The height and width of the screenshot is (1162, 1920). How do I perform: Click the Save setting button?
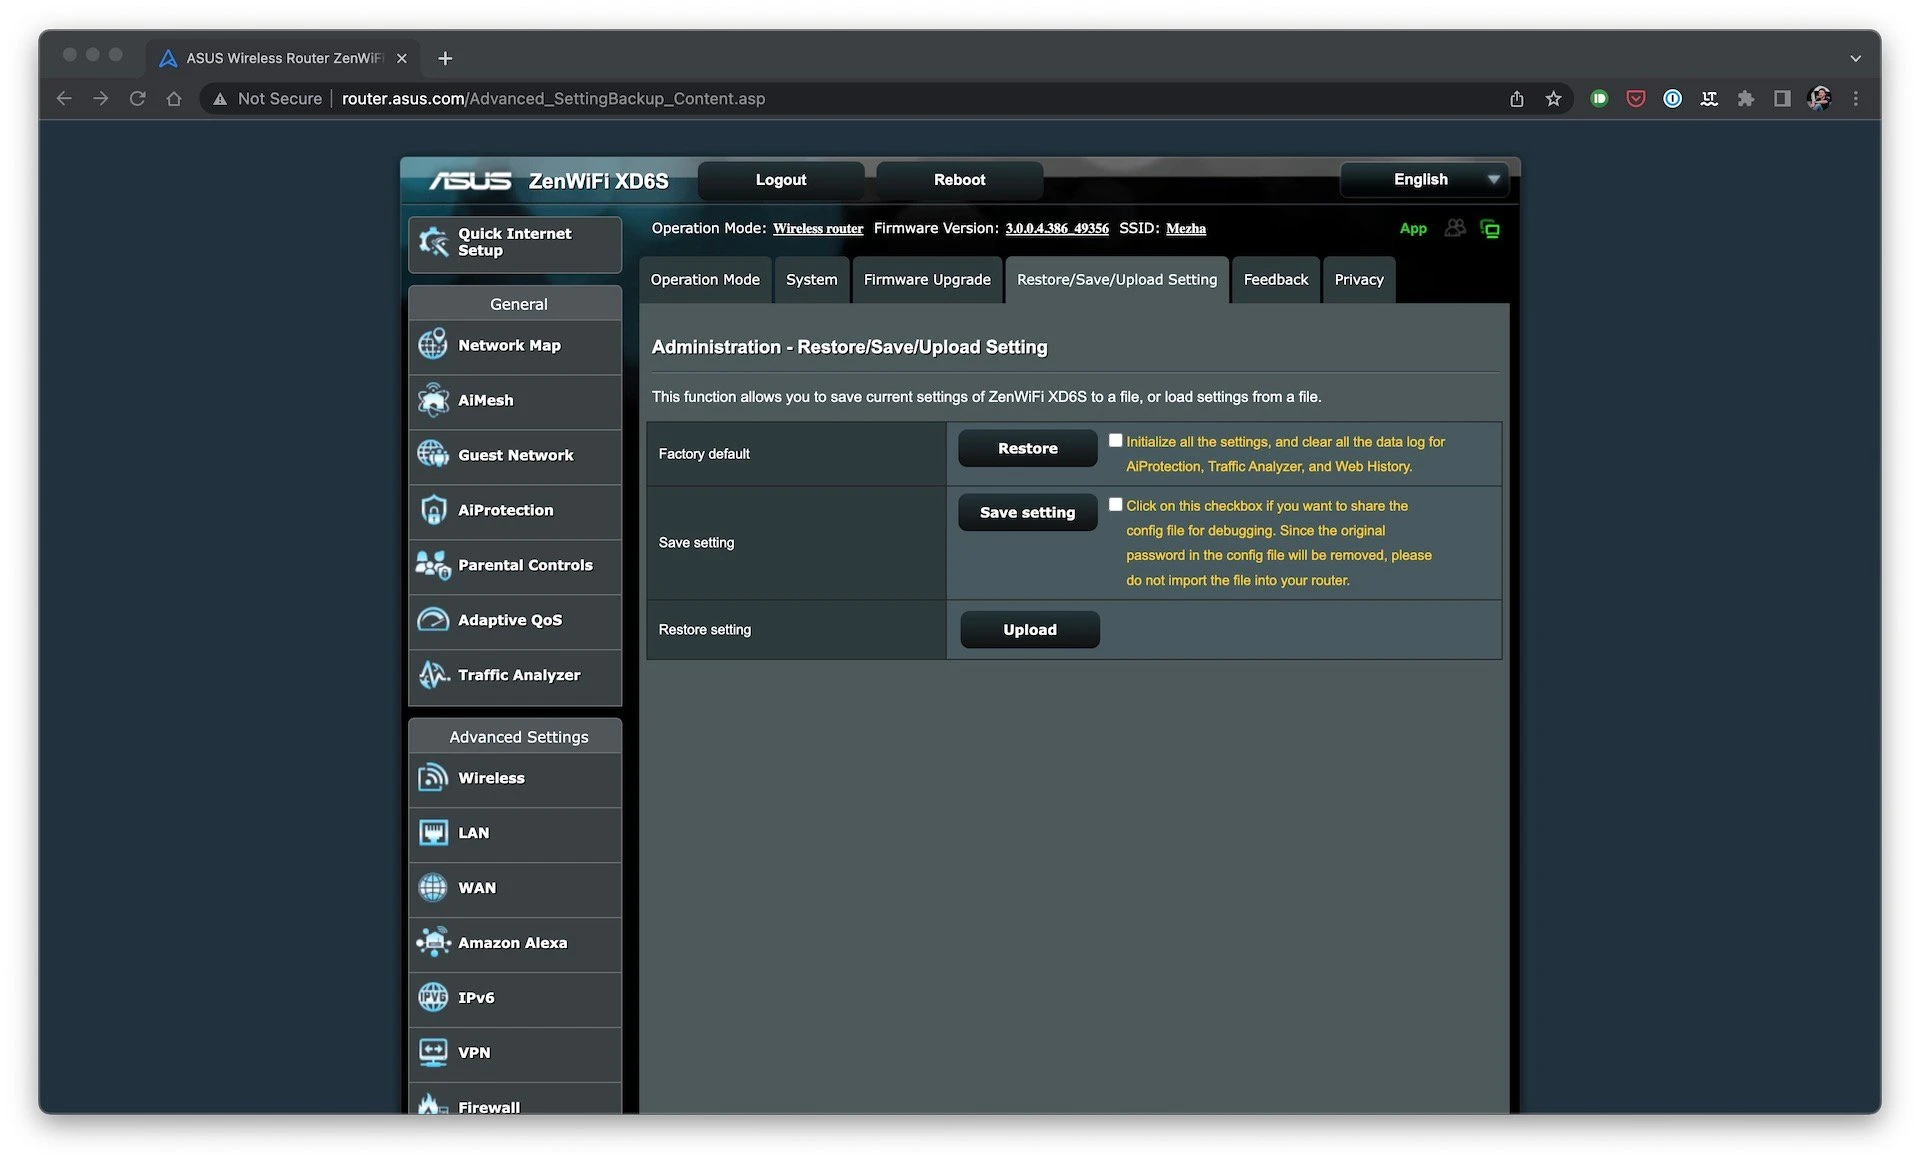[x=1028, y=512]
